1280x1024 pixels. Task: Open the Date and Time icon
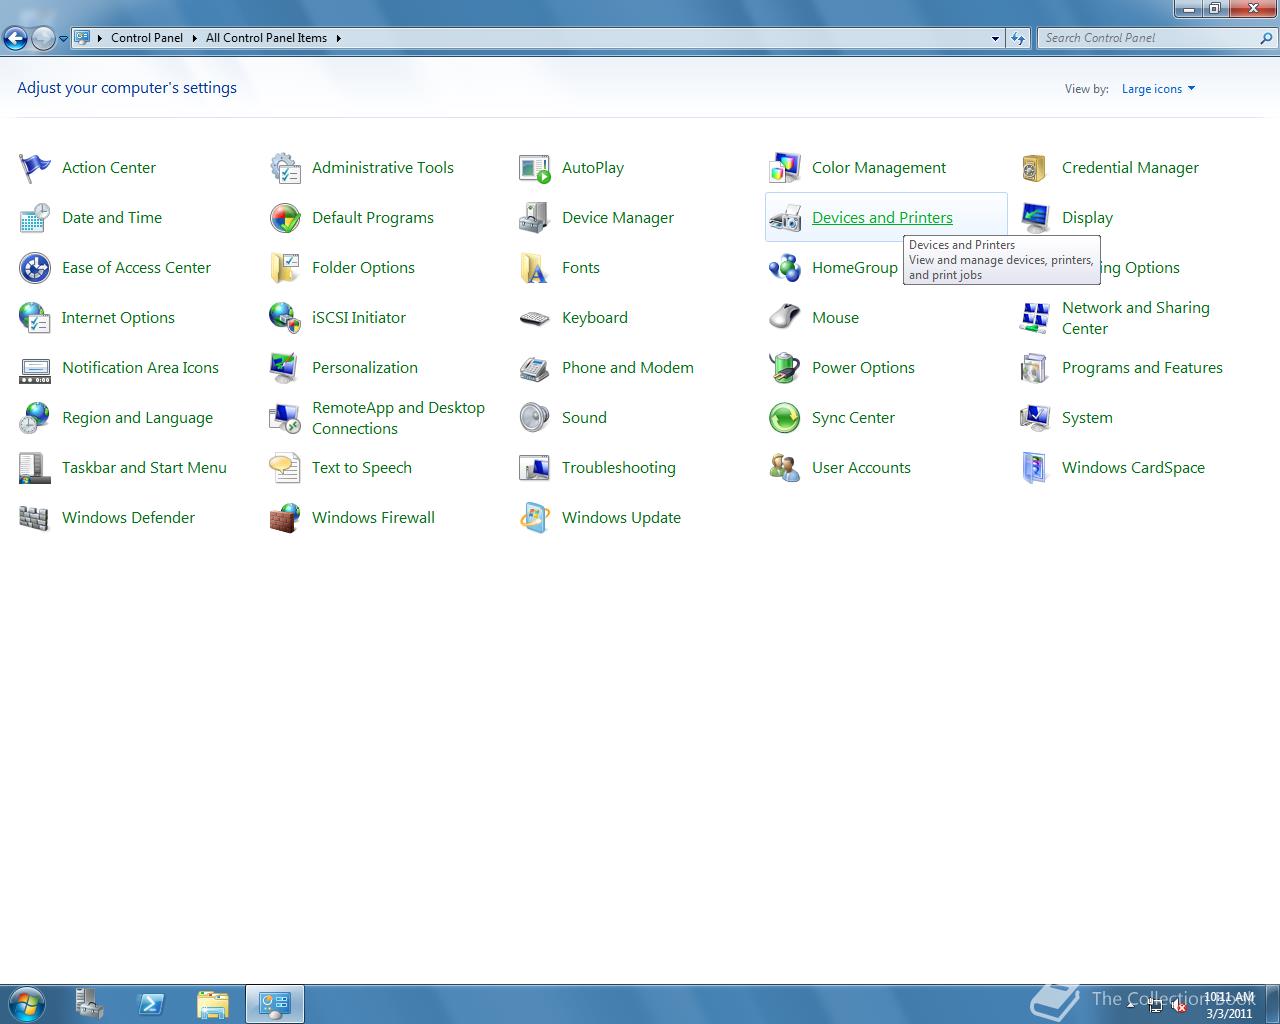35,218
